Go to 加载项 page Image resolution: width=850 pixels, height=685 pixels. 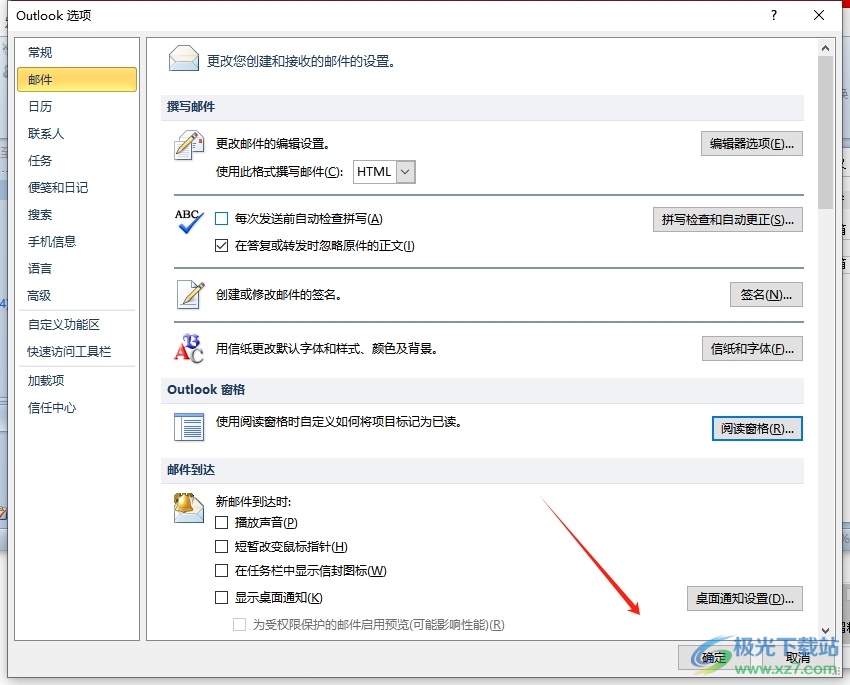tap(77, 380)
